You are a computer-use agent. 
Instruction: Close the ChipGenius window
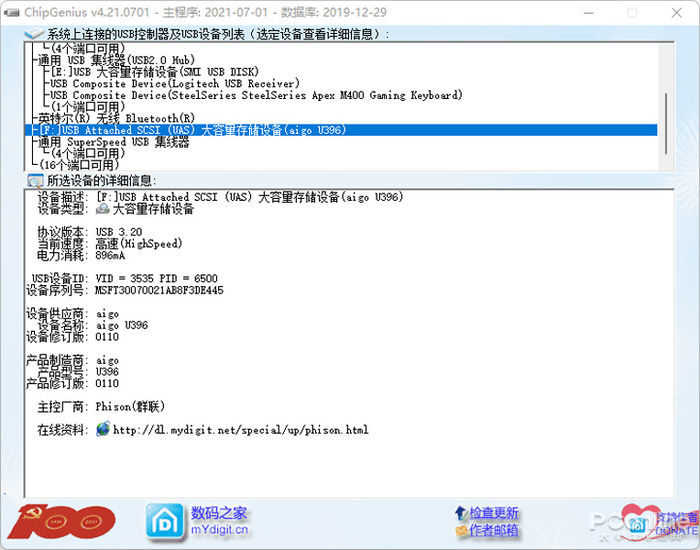(677, 13)
